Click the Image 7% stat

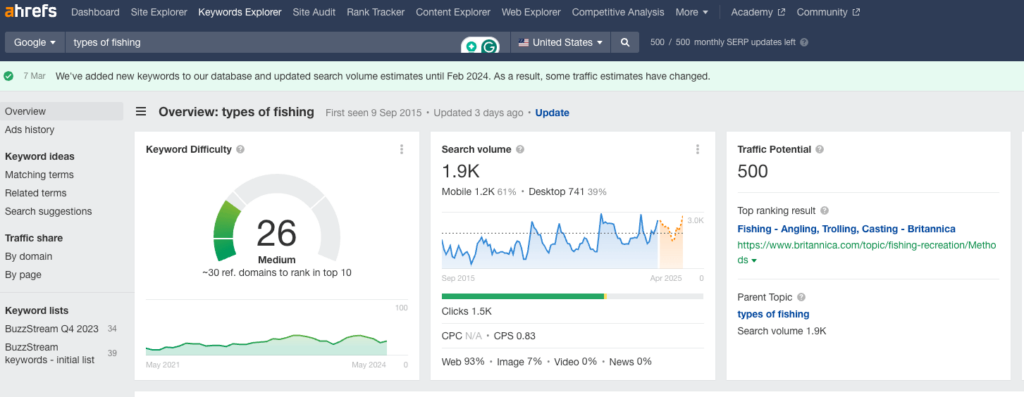coord(519,361)
